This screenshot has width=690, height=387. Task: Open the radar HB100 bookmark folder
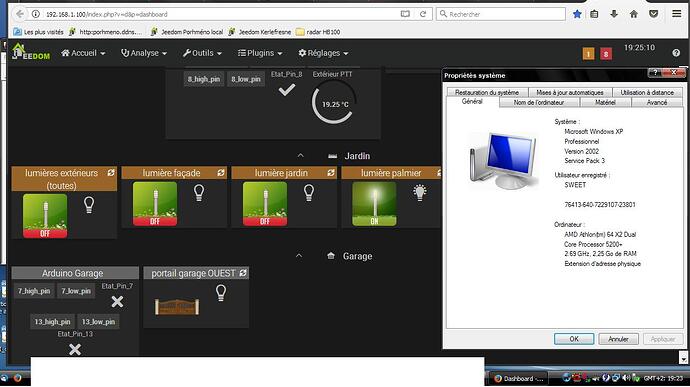point(318,32)
